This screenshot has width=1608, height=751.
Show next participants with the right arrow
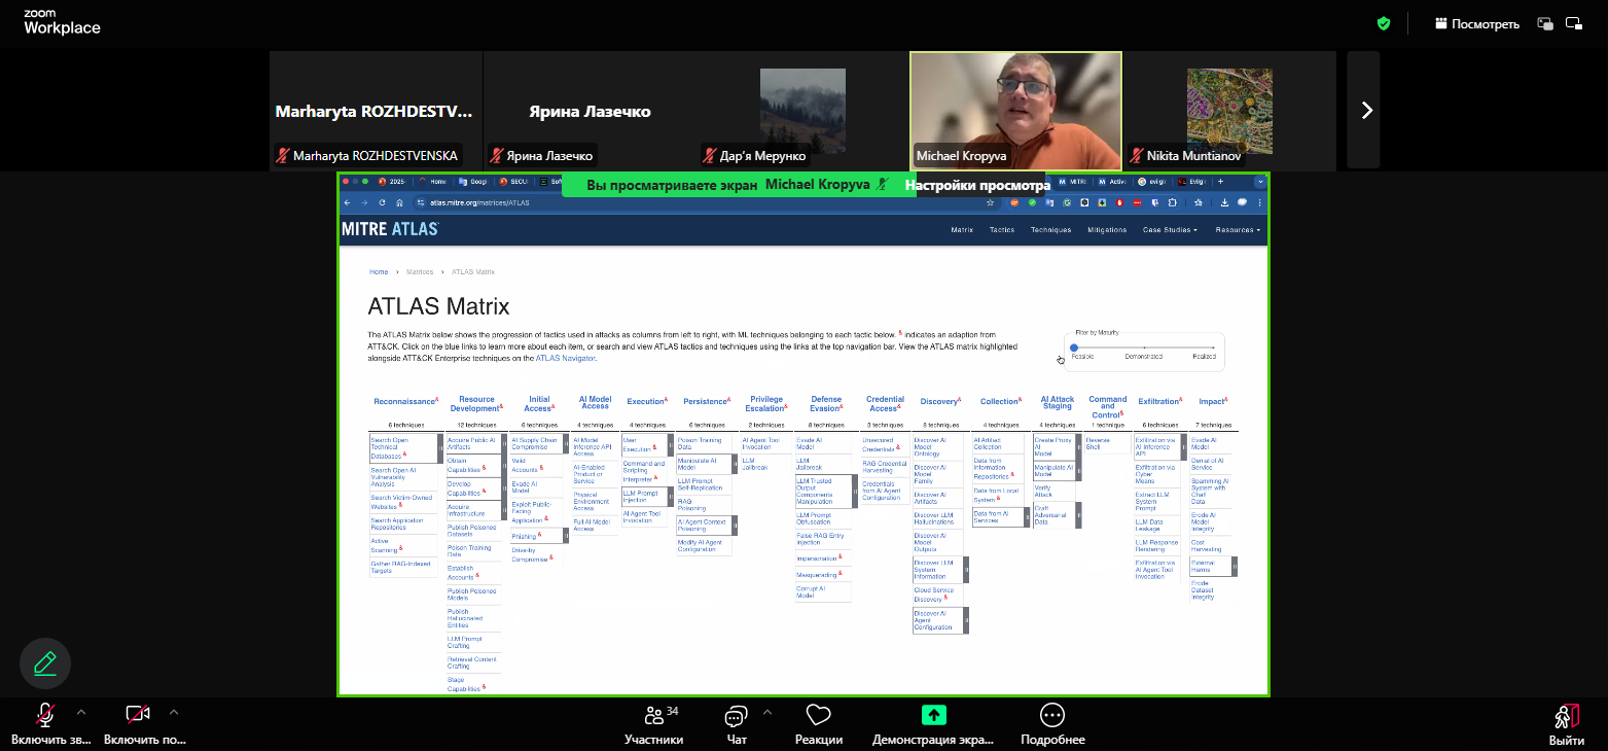coord(1366,110)
